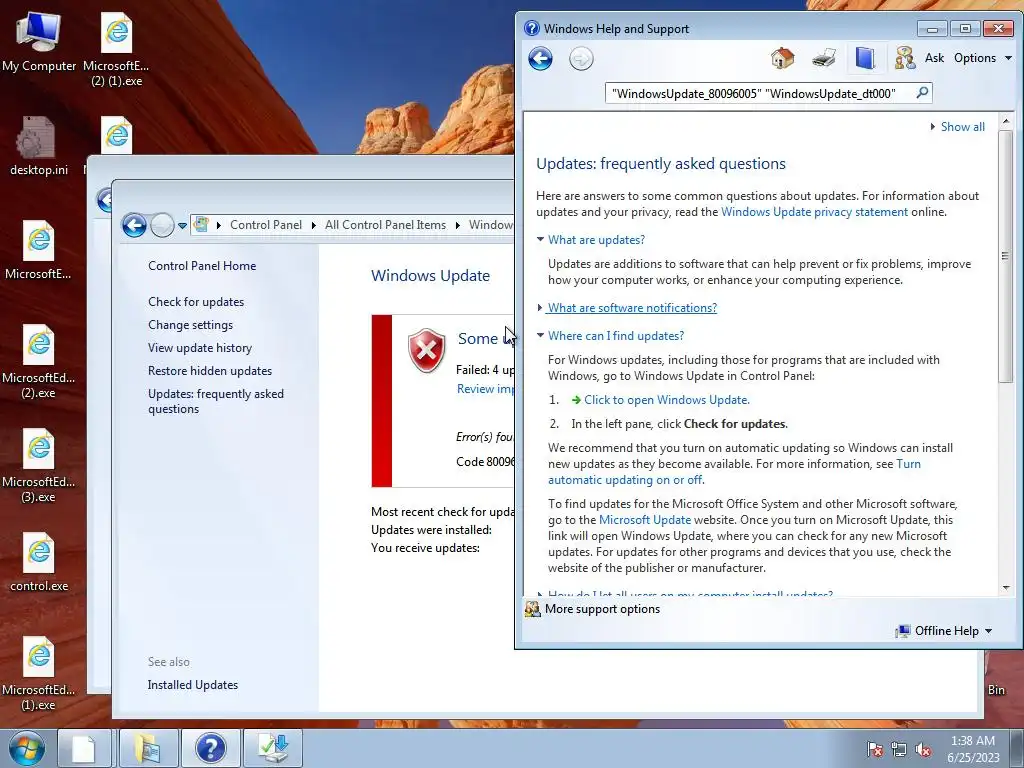Select MicrosoftE... (2) (1).exe desktop icon
This screenshot has height=768, width=1024.
pos(116,50)
